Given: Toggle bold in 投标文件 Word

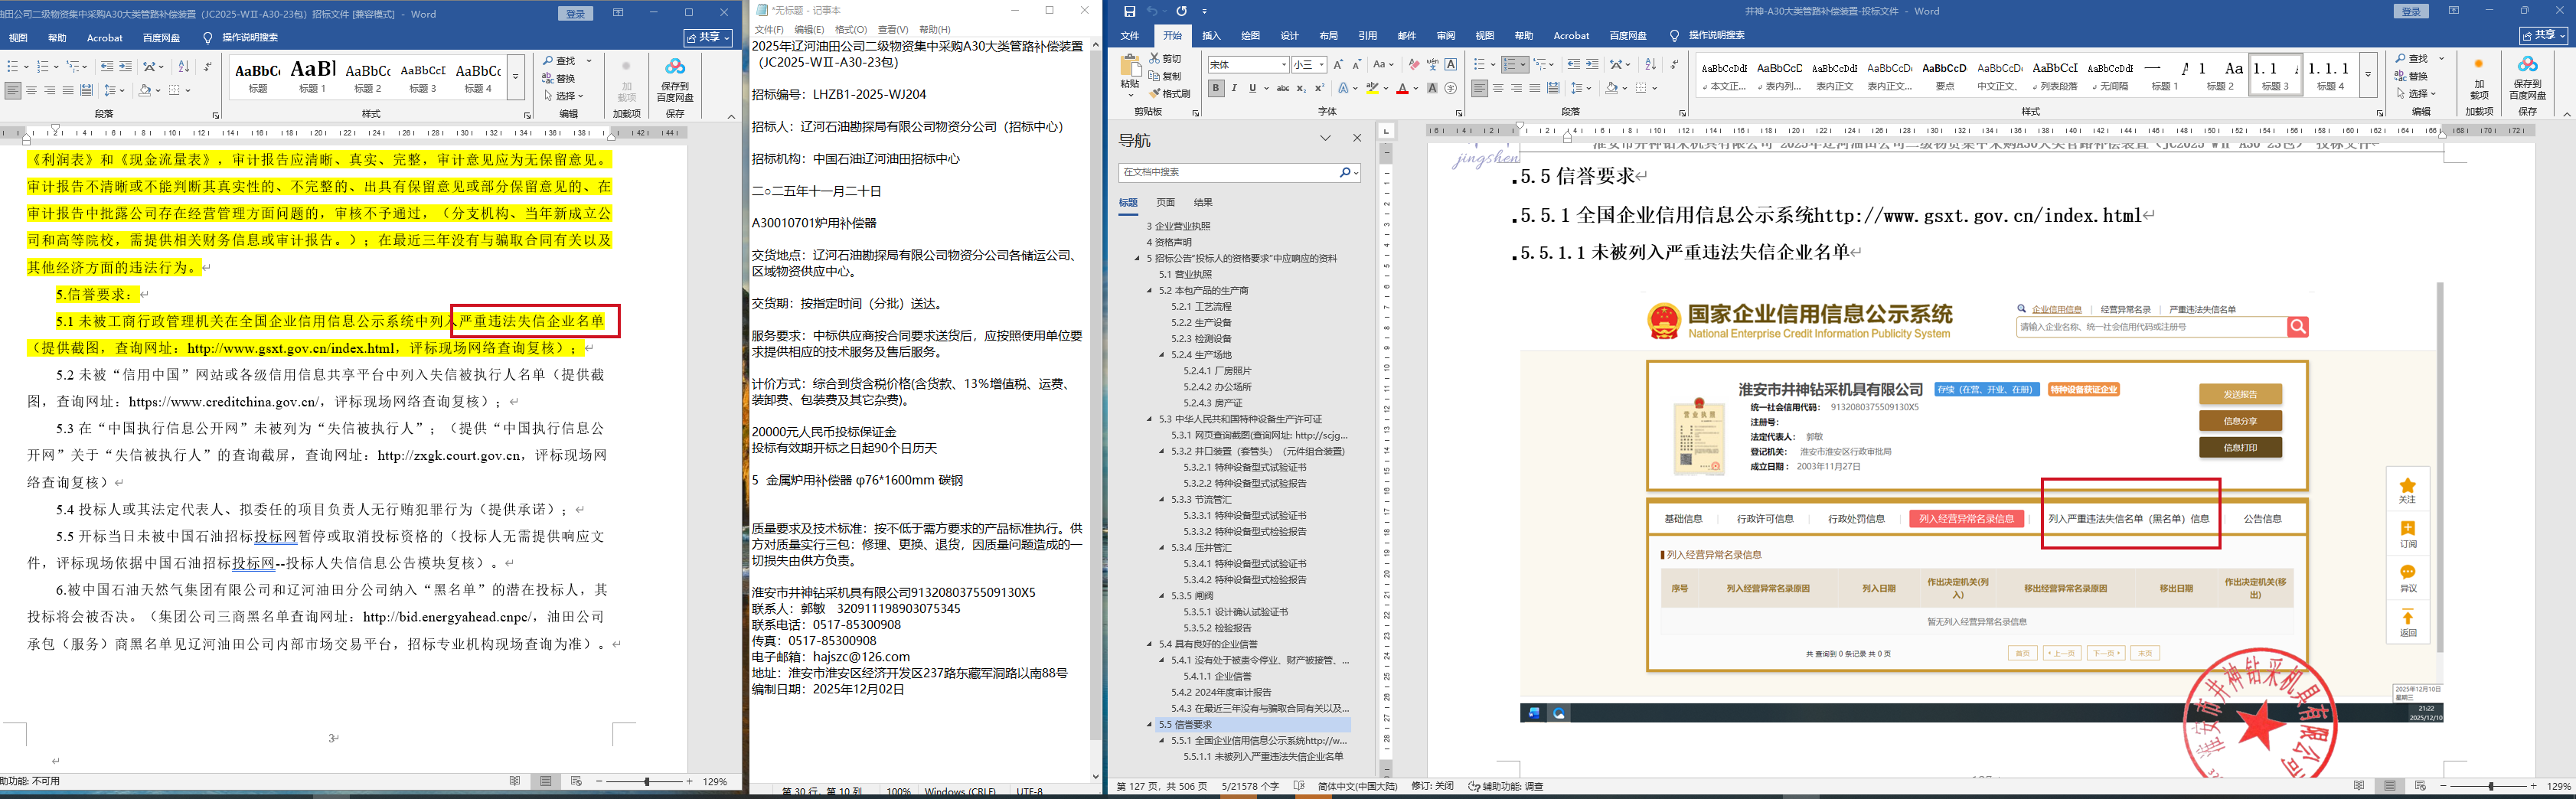Looking at the screenshot, I should (x=1216, y=89).
